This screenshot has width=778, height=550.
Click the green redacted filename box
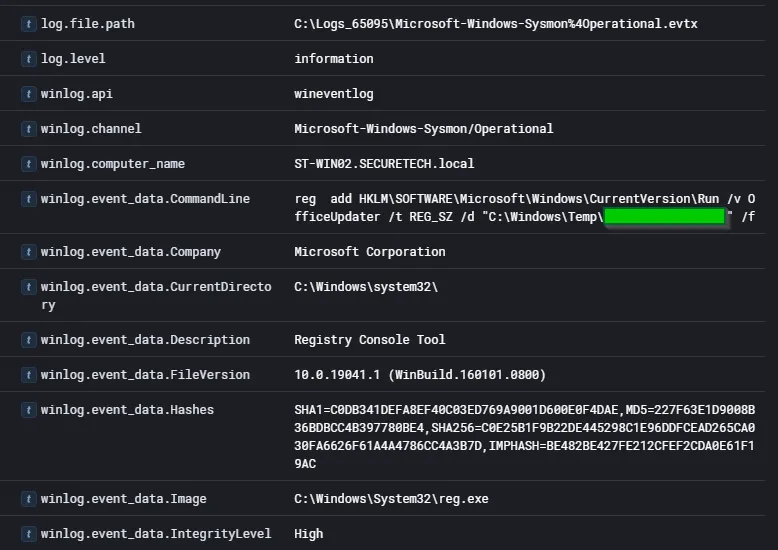(x=665, y=217)
